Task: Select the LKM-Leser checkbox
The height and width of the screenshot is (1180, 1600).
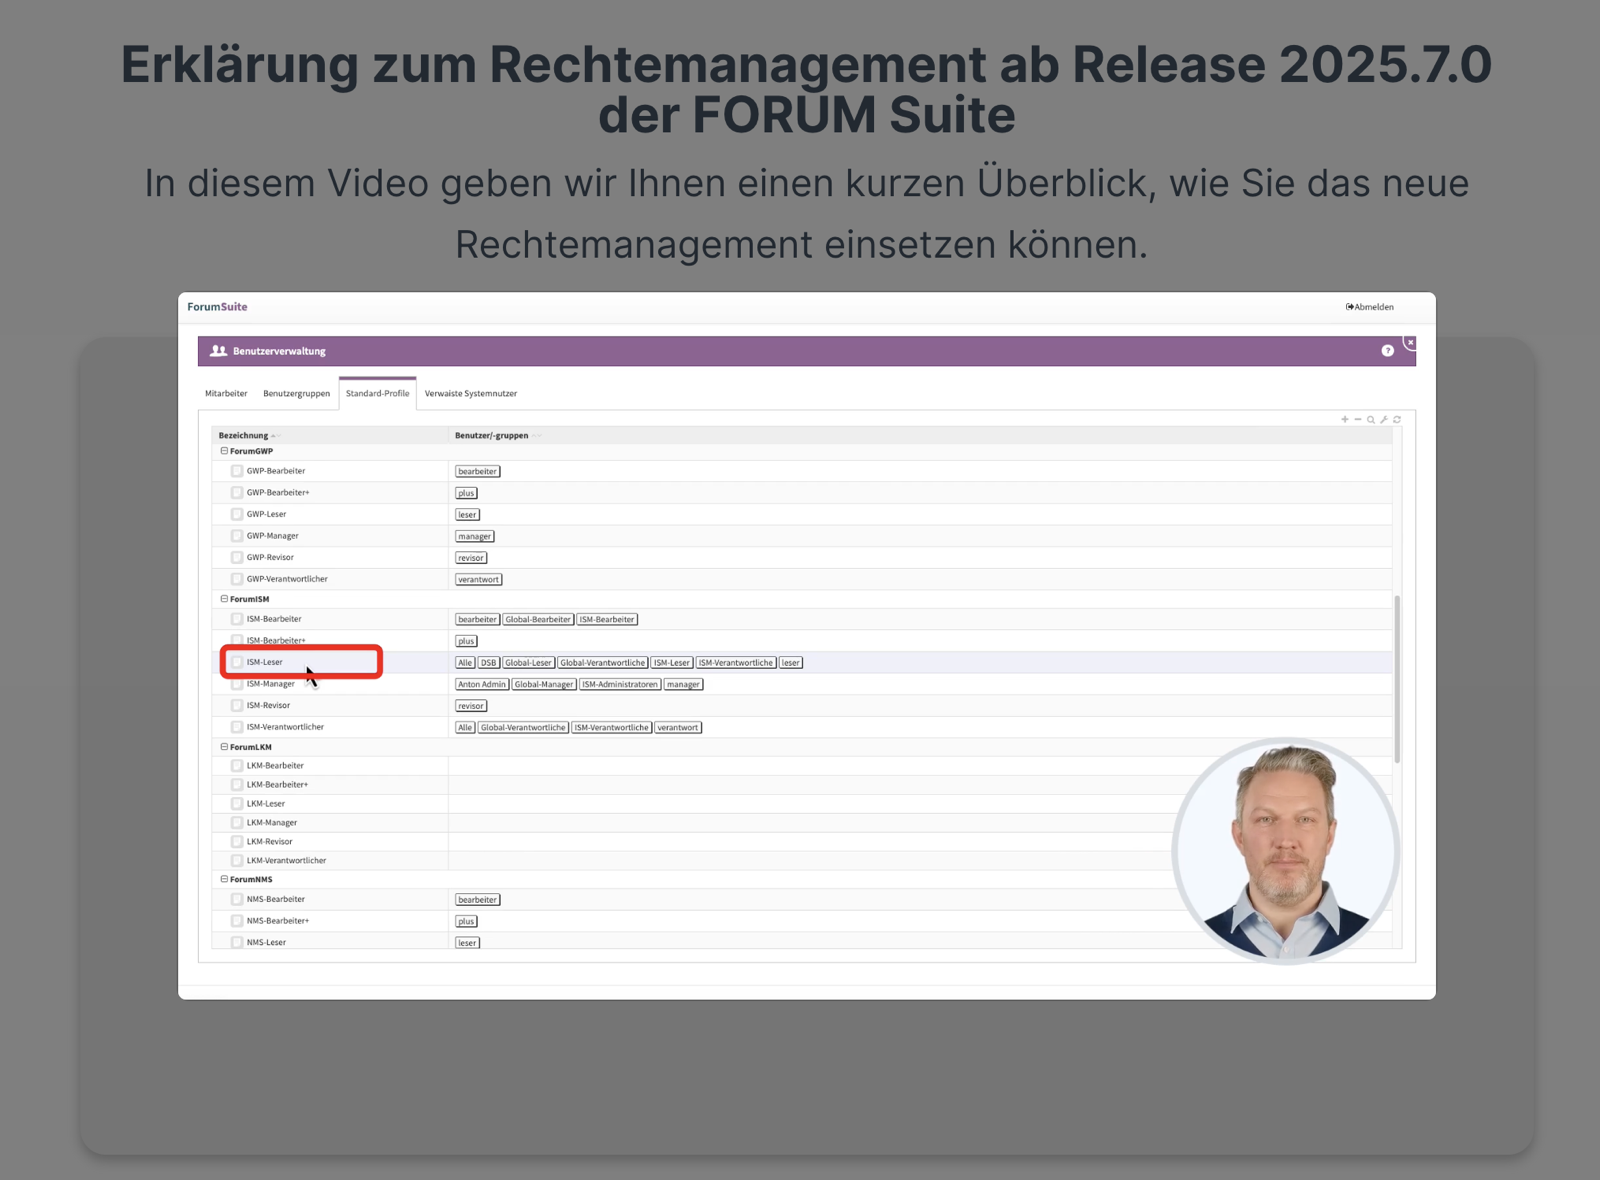Action: click(237, 804)
